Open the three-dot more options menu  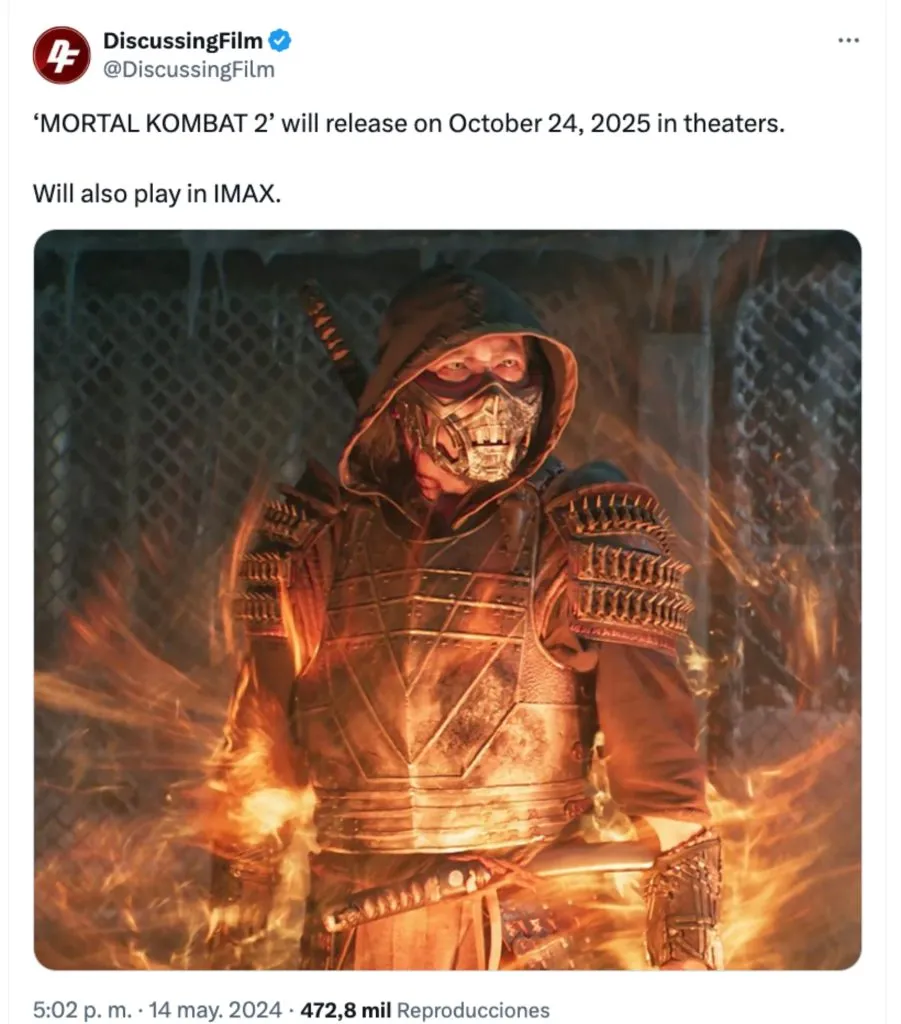(848, 40)
